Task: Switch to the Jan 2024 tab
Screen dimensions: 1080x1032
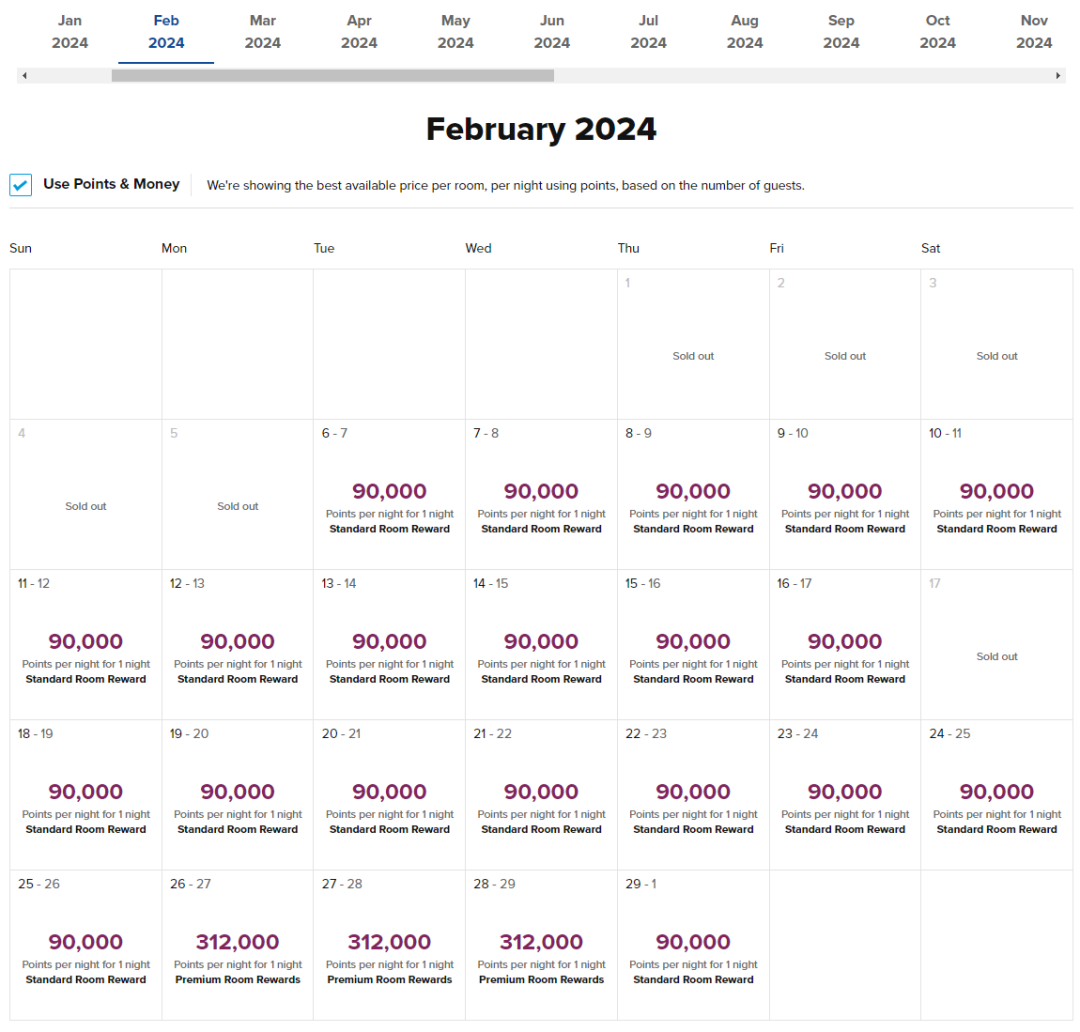Action: click(70, 32)
